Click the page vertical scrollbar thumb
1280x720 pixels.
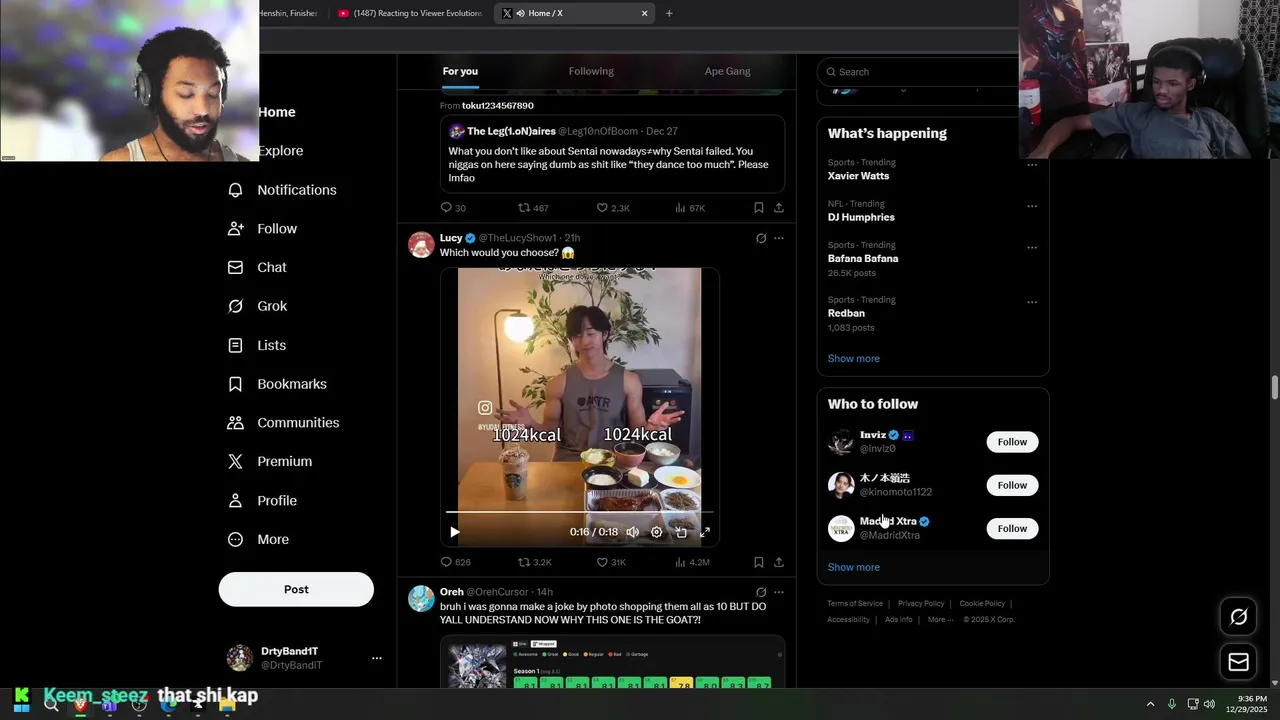(x=1274, y=388)
